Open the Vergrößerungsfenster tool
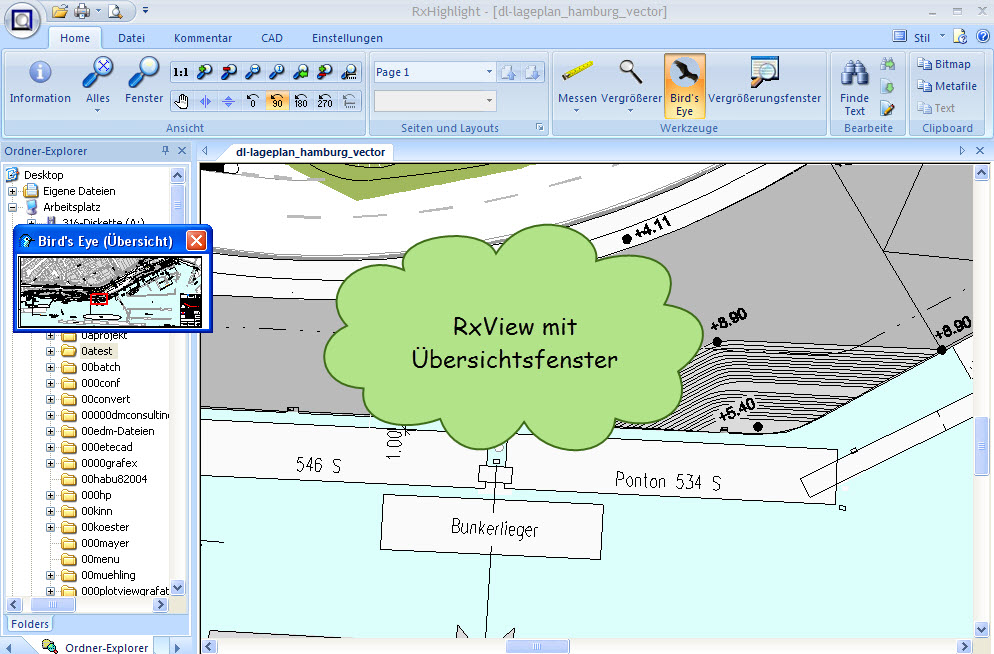 pos(764,81)
